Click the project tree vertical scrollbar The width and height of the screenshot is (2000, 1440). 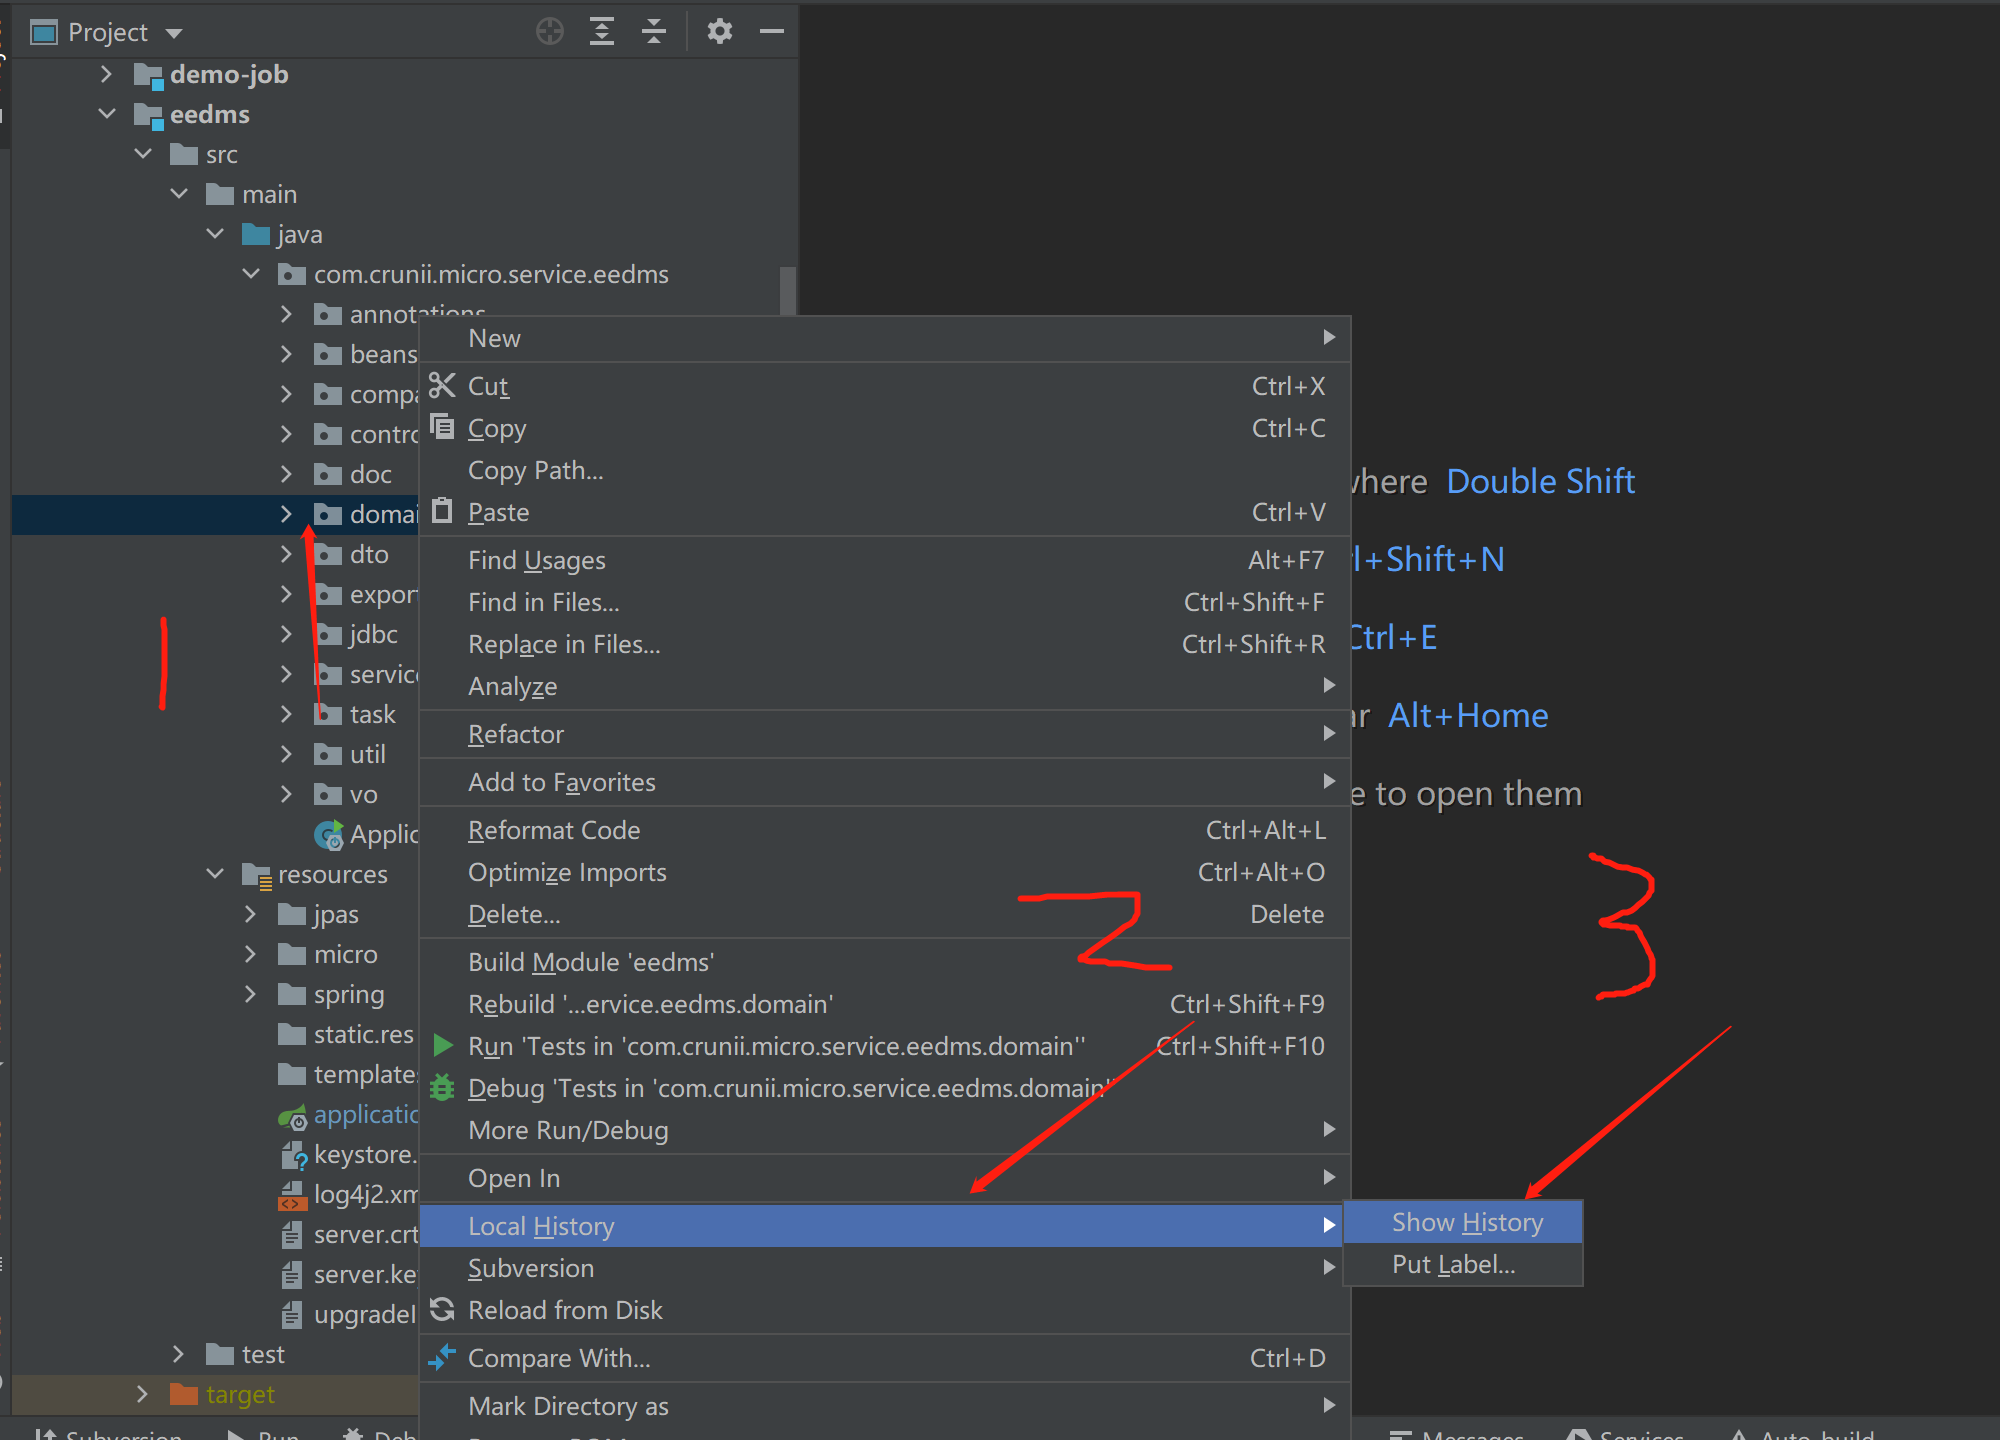(787, 290)
